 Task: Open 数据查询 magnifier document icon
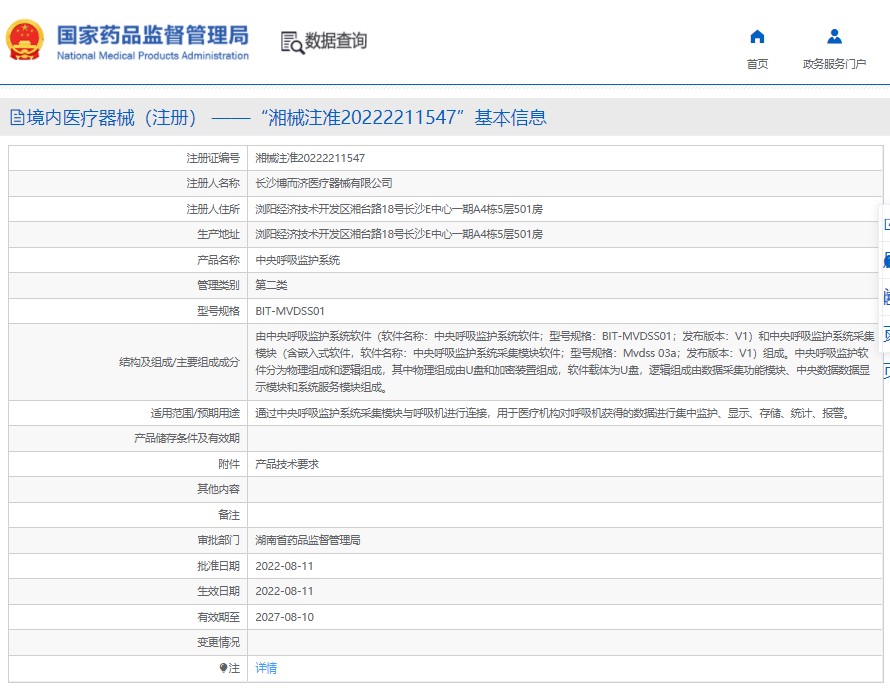[292, 43]
